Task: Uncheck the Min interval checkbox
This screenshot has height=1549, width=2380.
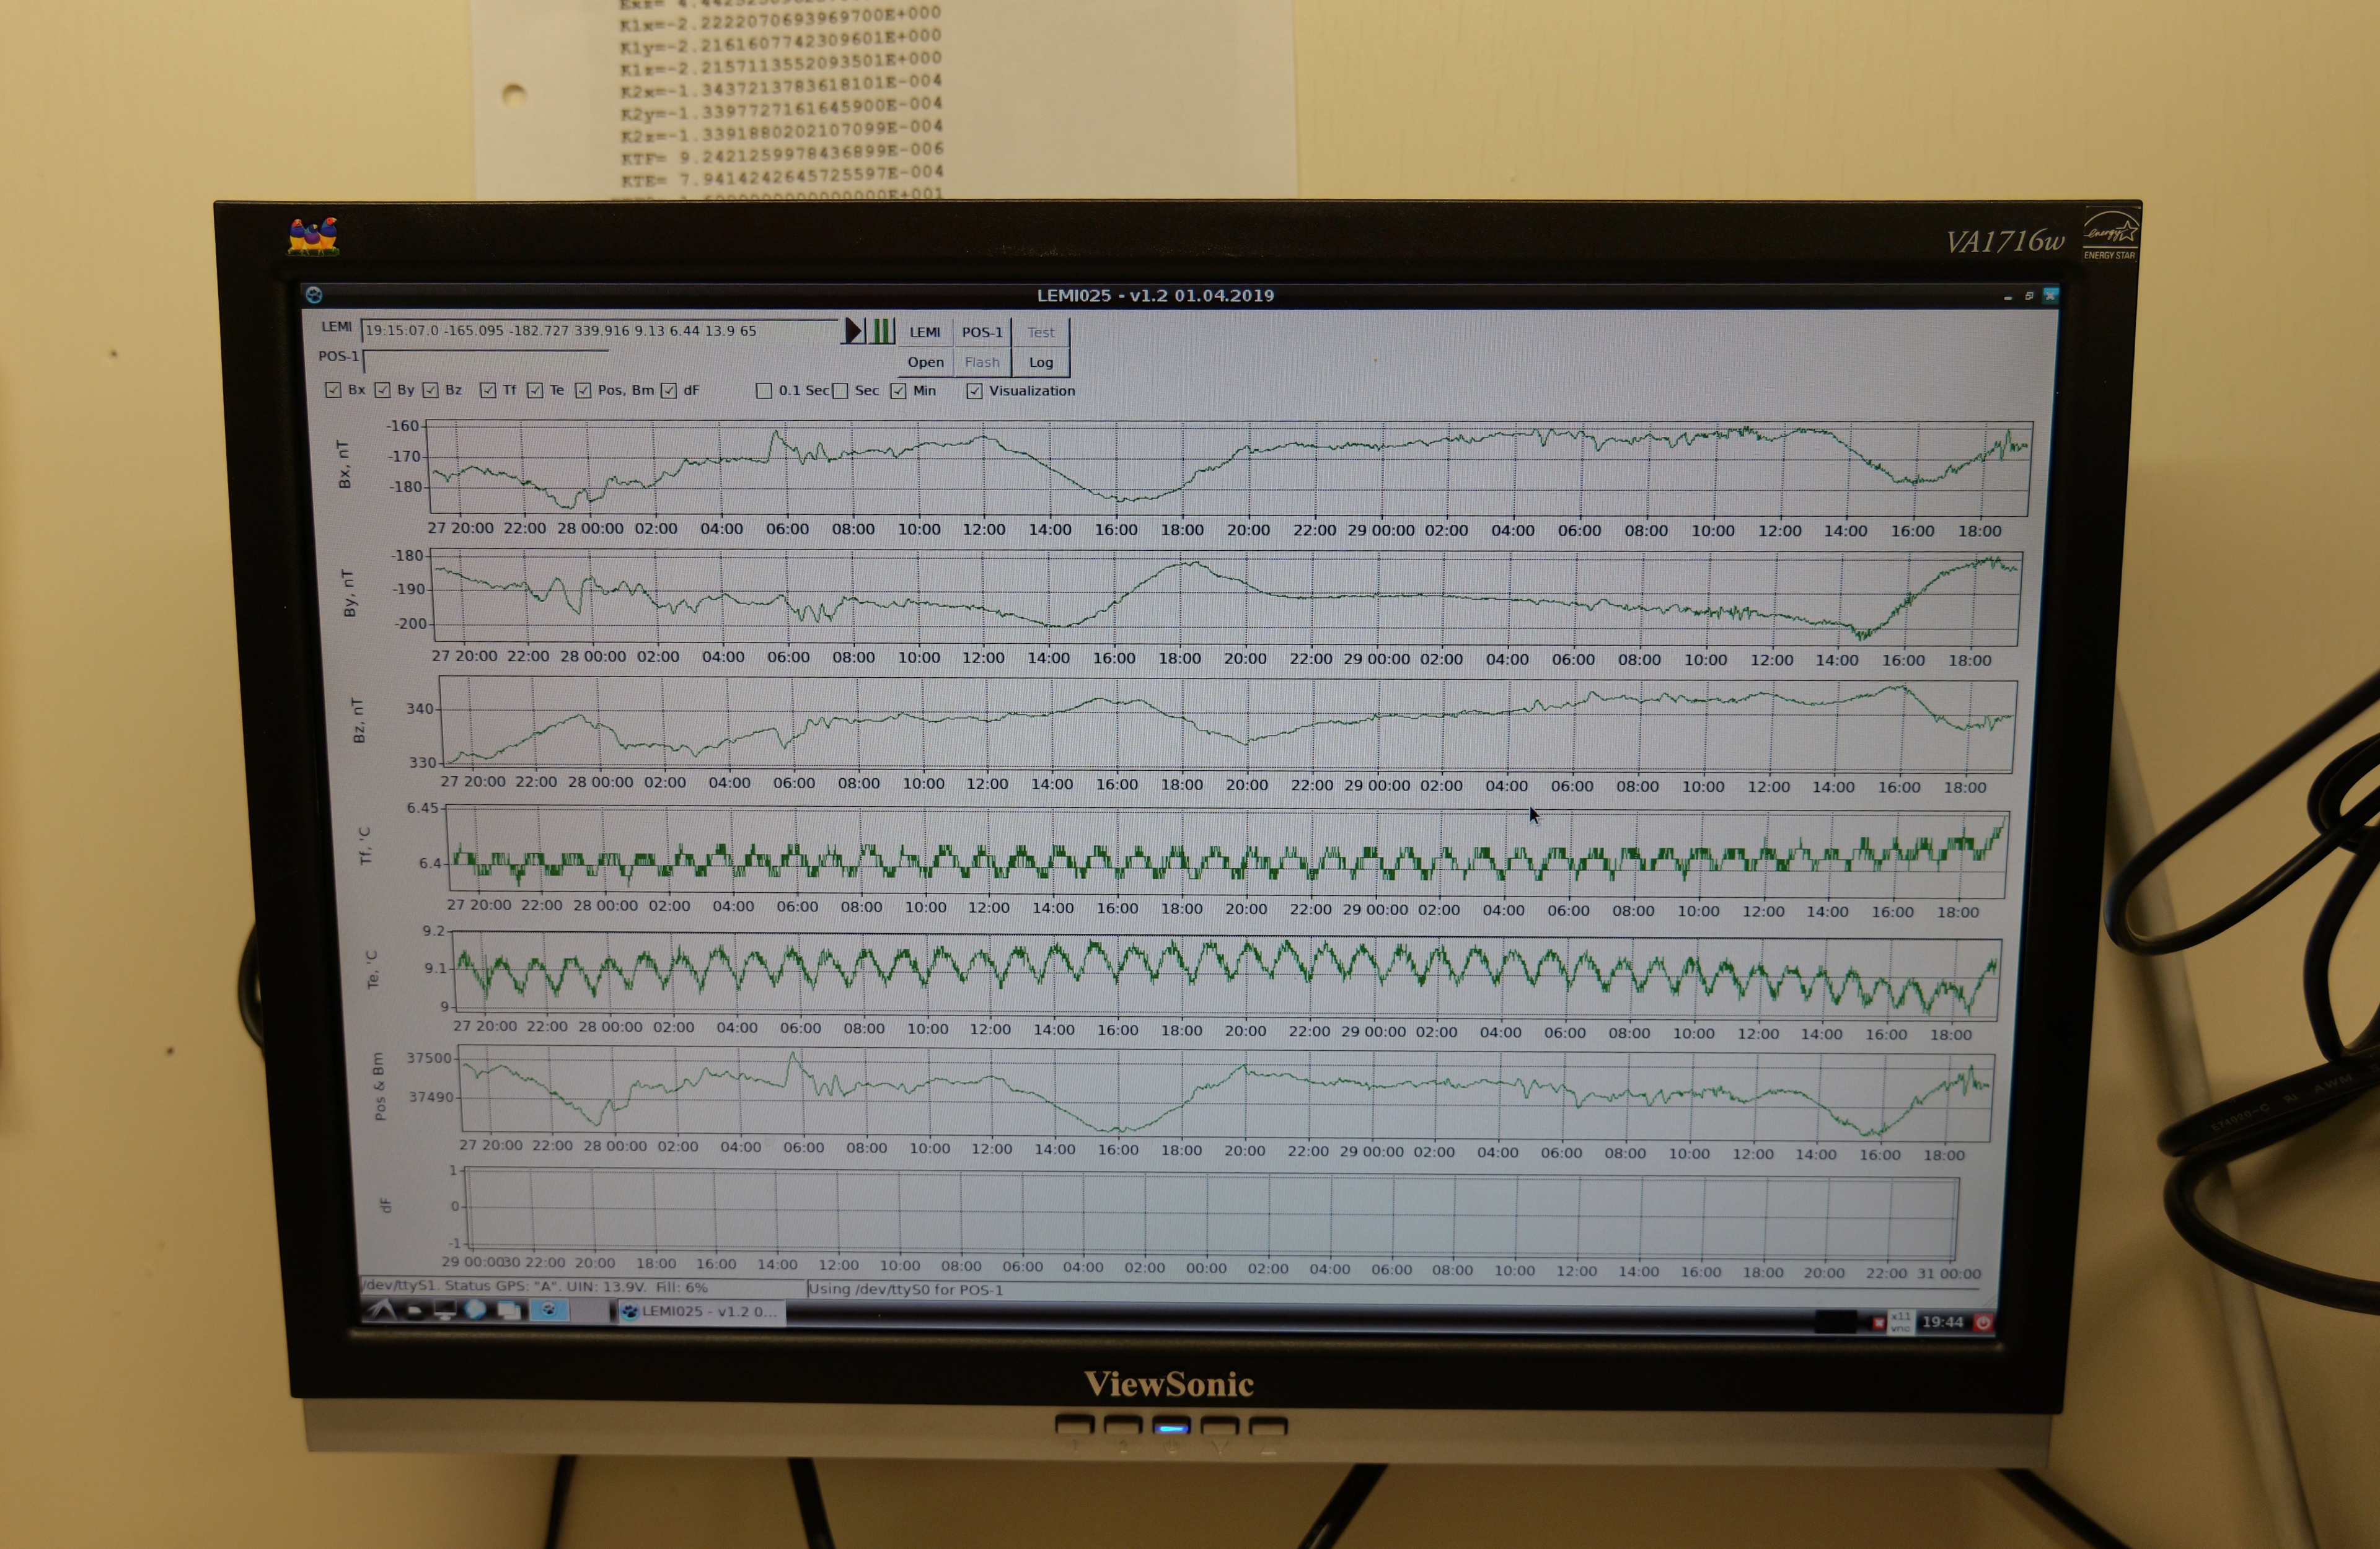Action: (x=898, y=391)
